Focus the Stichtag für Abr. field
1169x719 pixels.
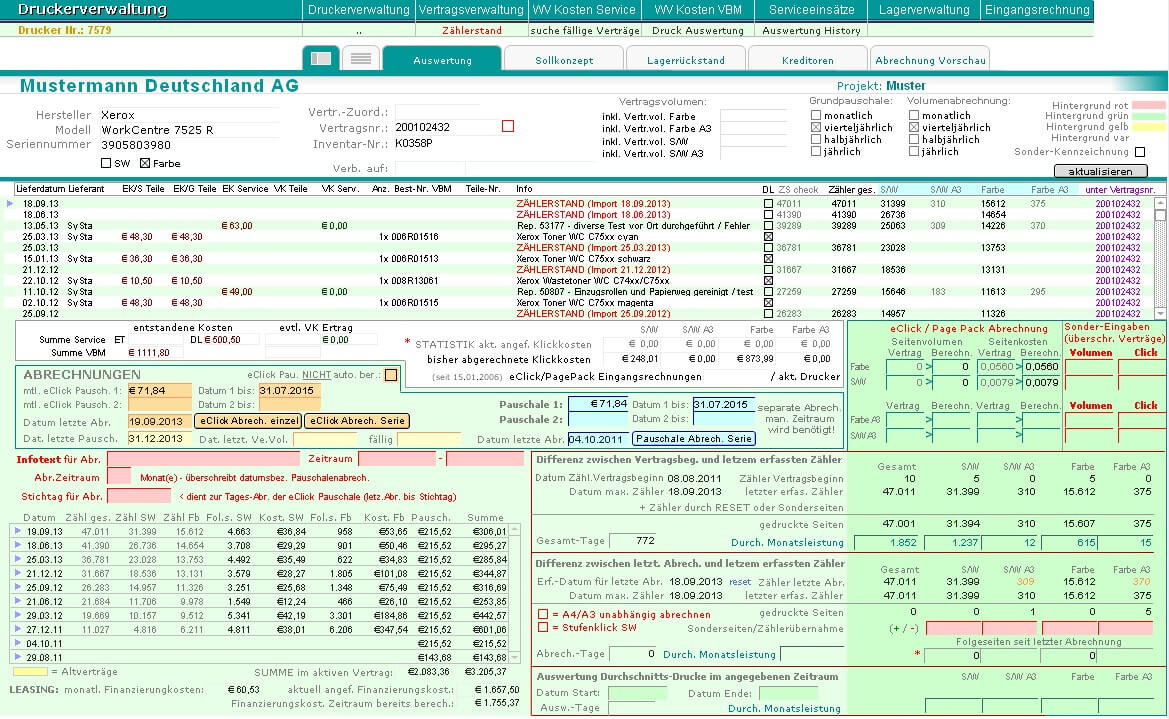click(139, 496)
